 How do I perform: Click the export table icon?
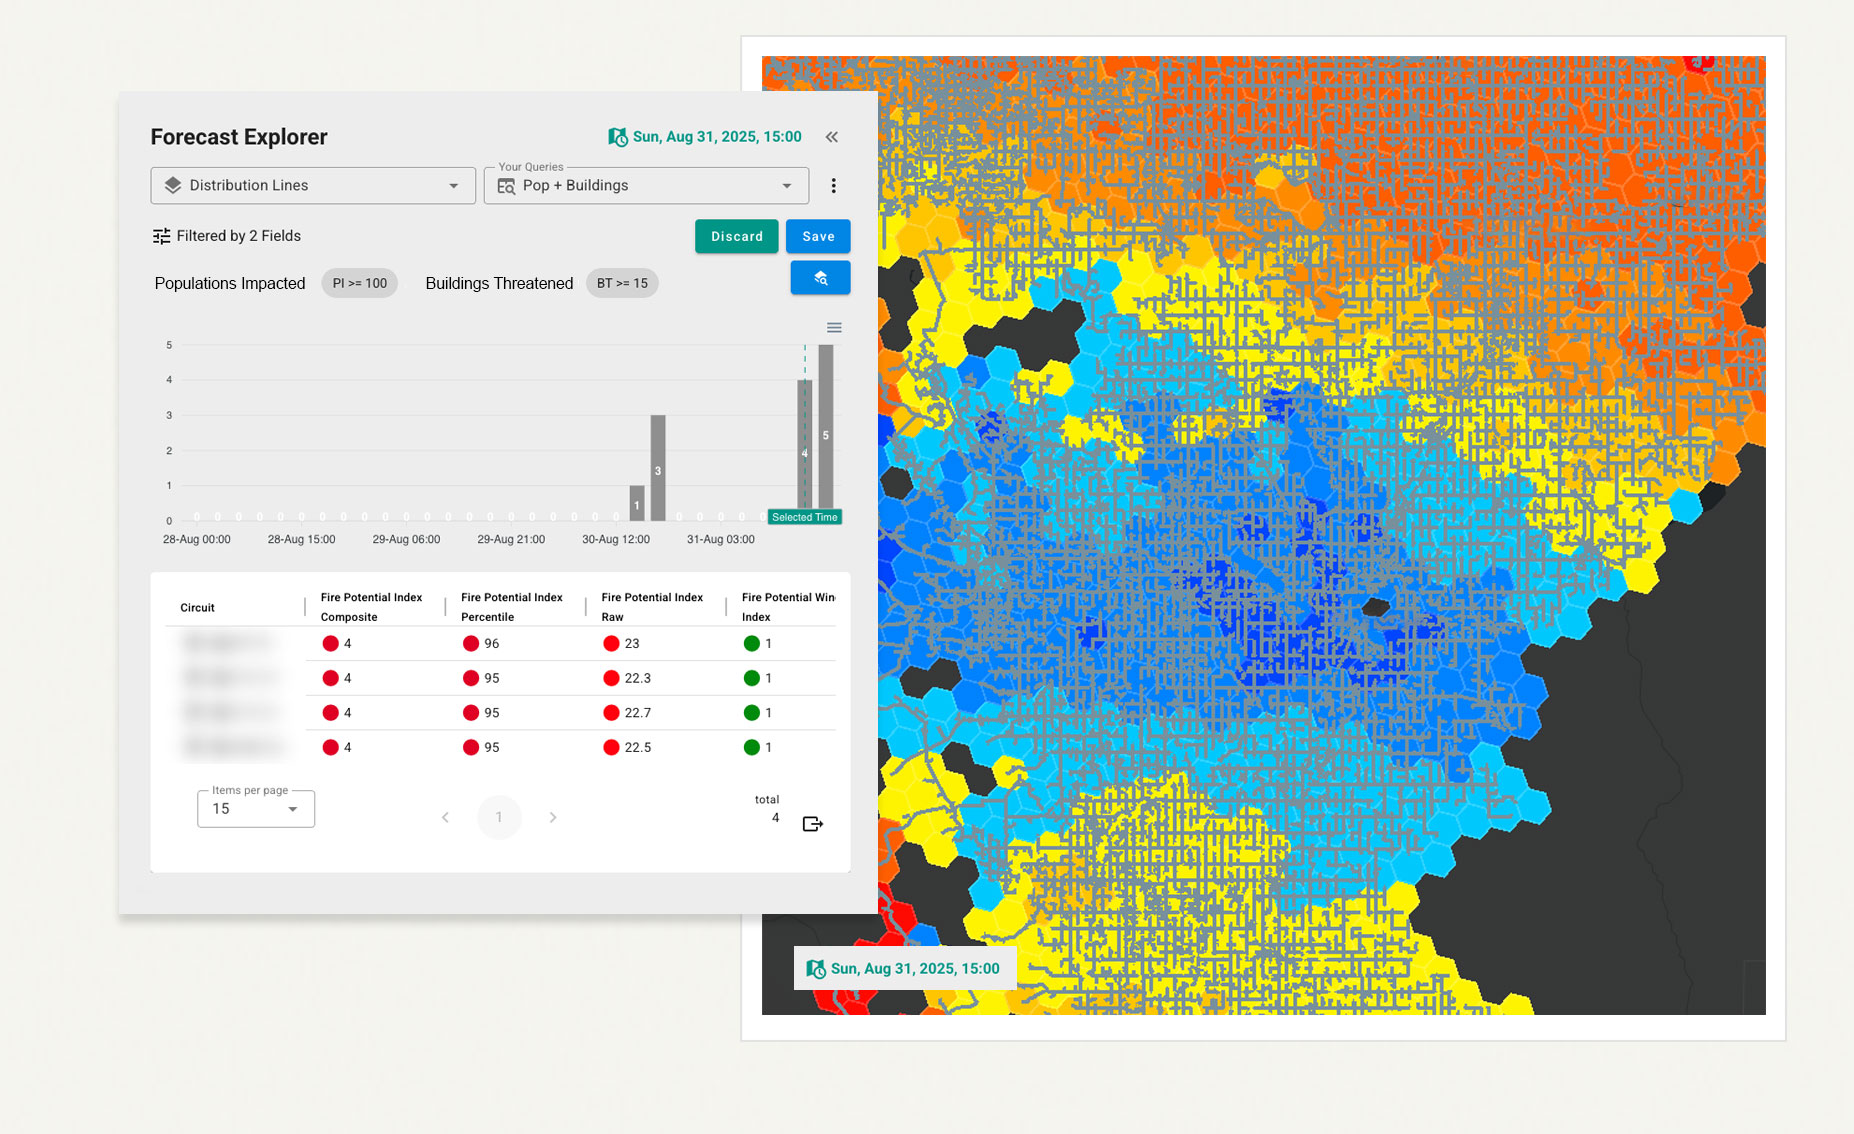pos(812,824)
